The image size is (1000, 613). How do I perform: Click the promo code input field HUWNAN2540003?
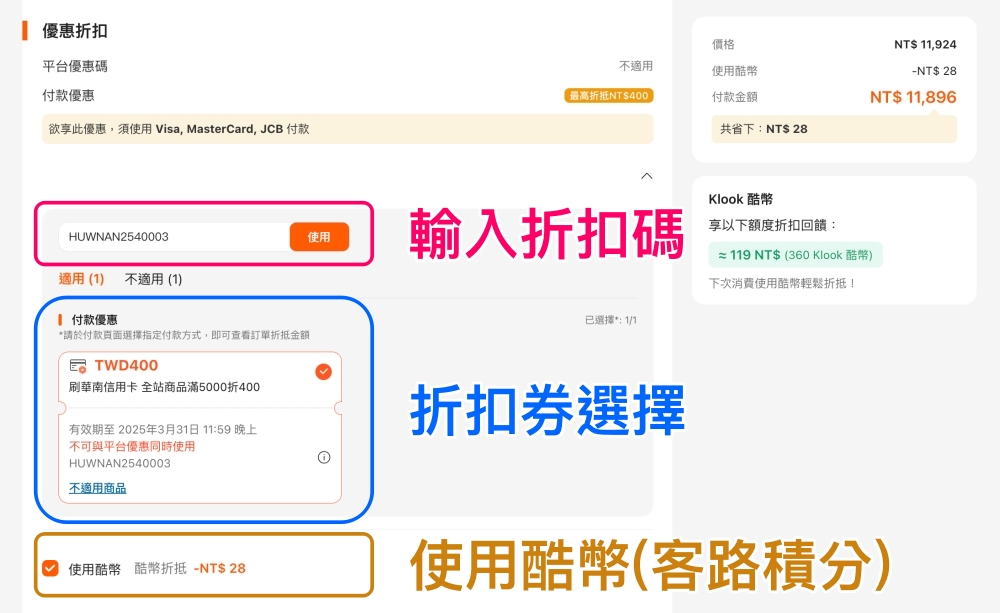coord(173,237)
